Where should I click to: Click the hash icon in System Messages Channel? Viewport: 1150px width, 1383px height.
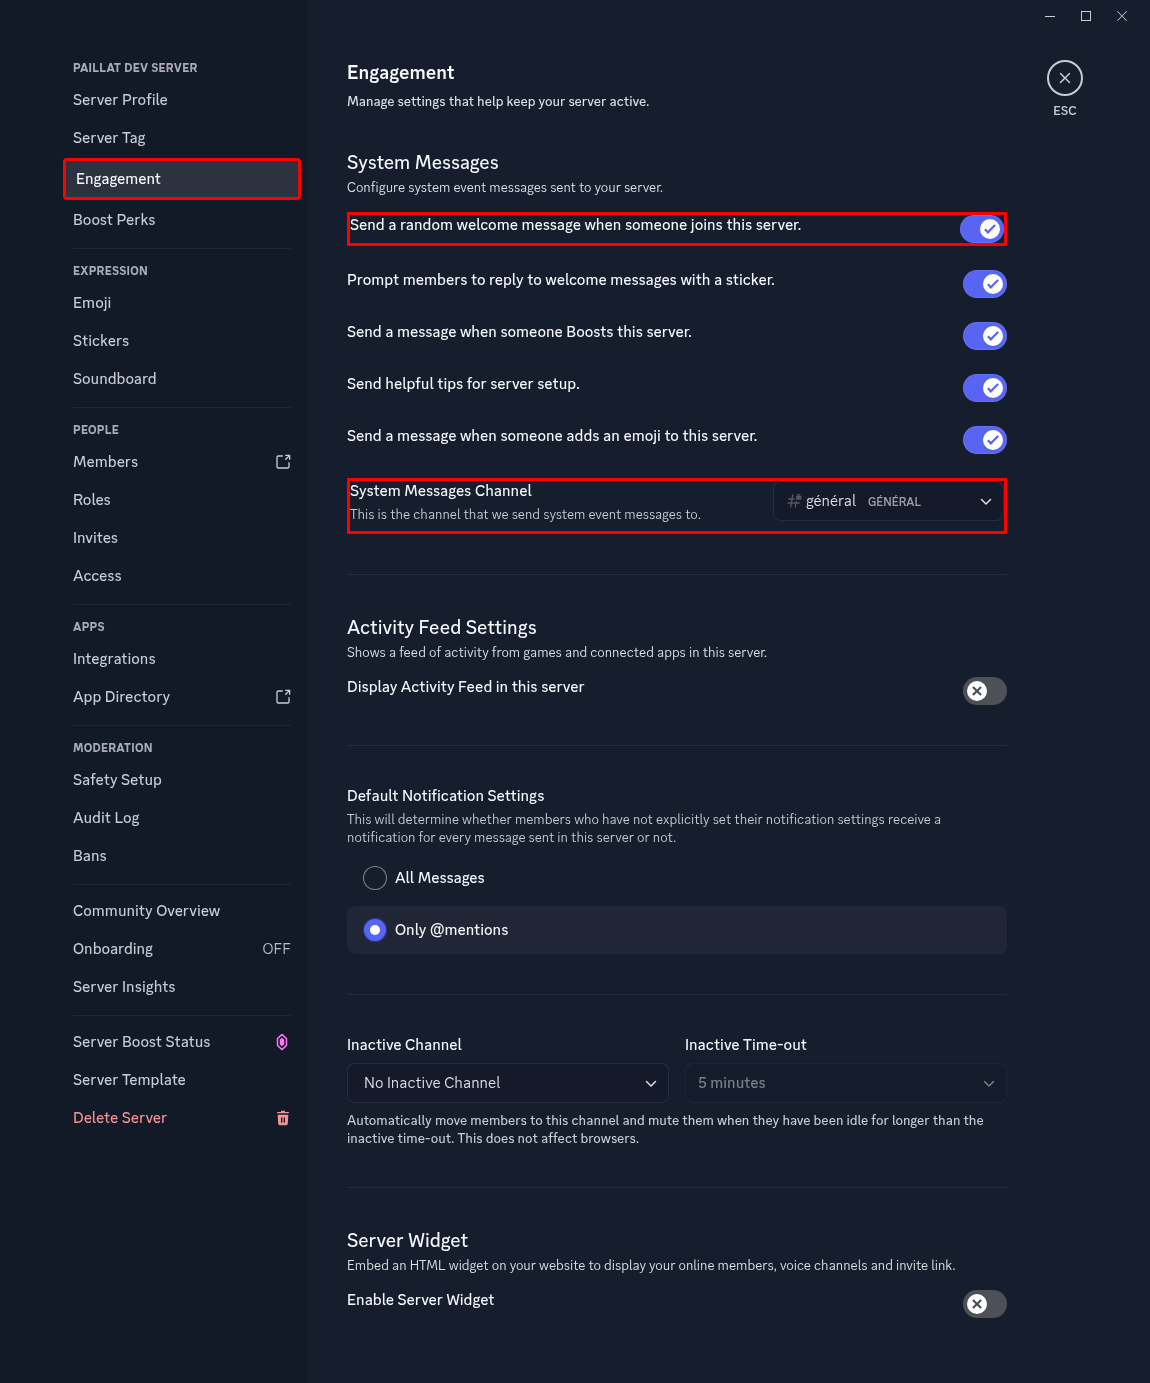click(x=794, y=501)
